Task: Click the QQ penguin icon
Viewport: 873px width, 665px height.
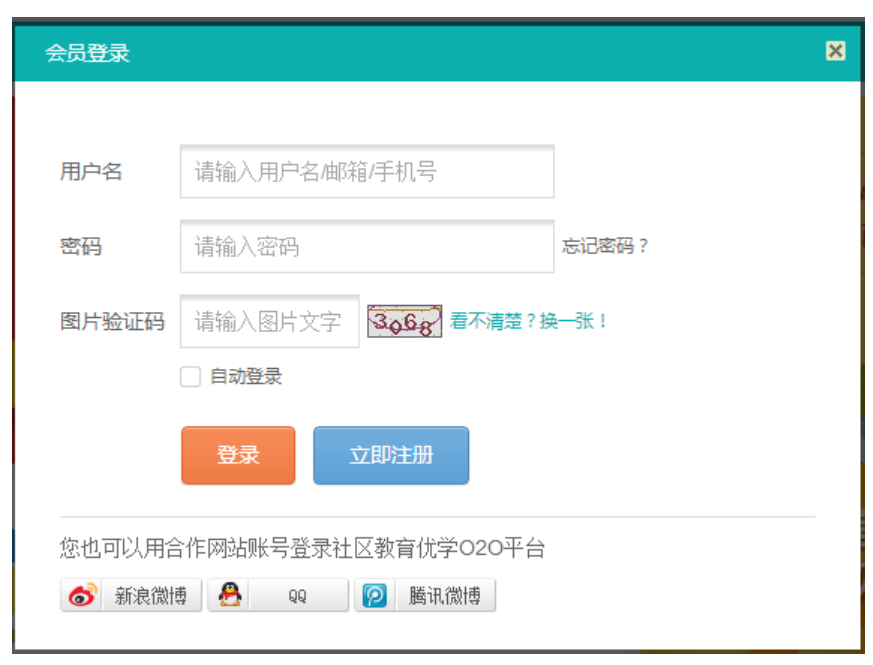Action: pos(230,596)
